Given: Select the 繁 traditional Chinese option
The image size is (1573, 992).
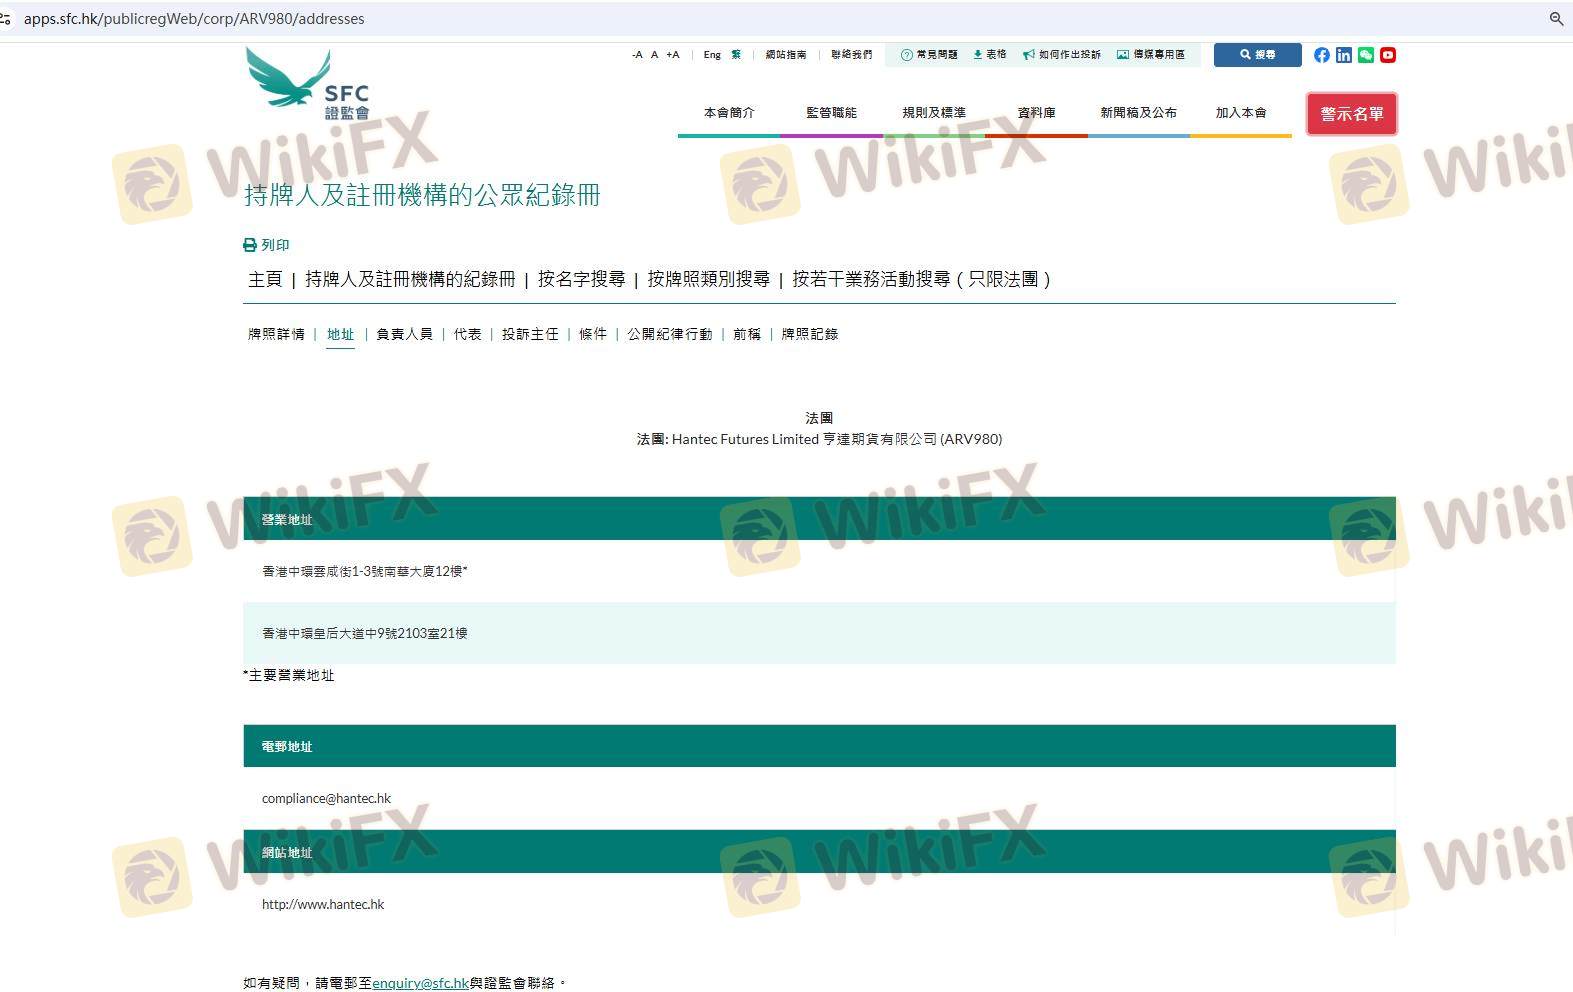Looking at the screenshot, I should pos(736,55).
